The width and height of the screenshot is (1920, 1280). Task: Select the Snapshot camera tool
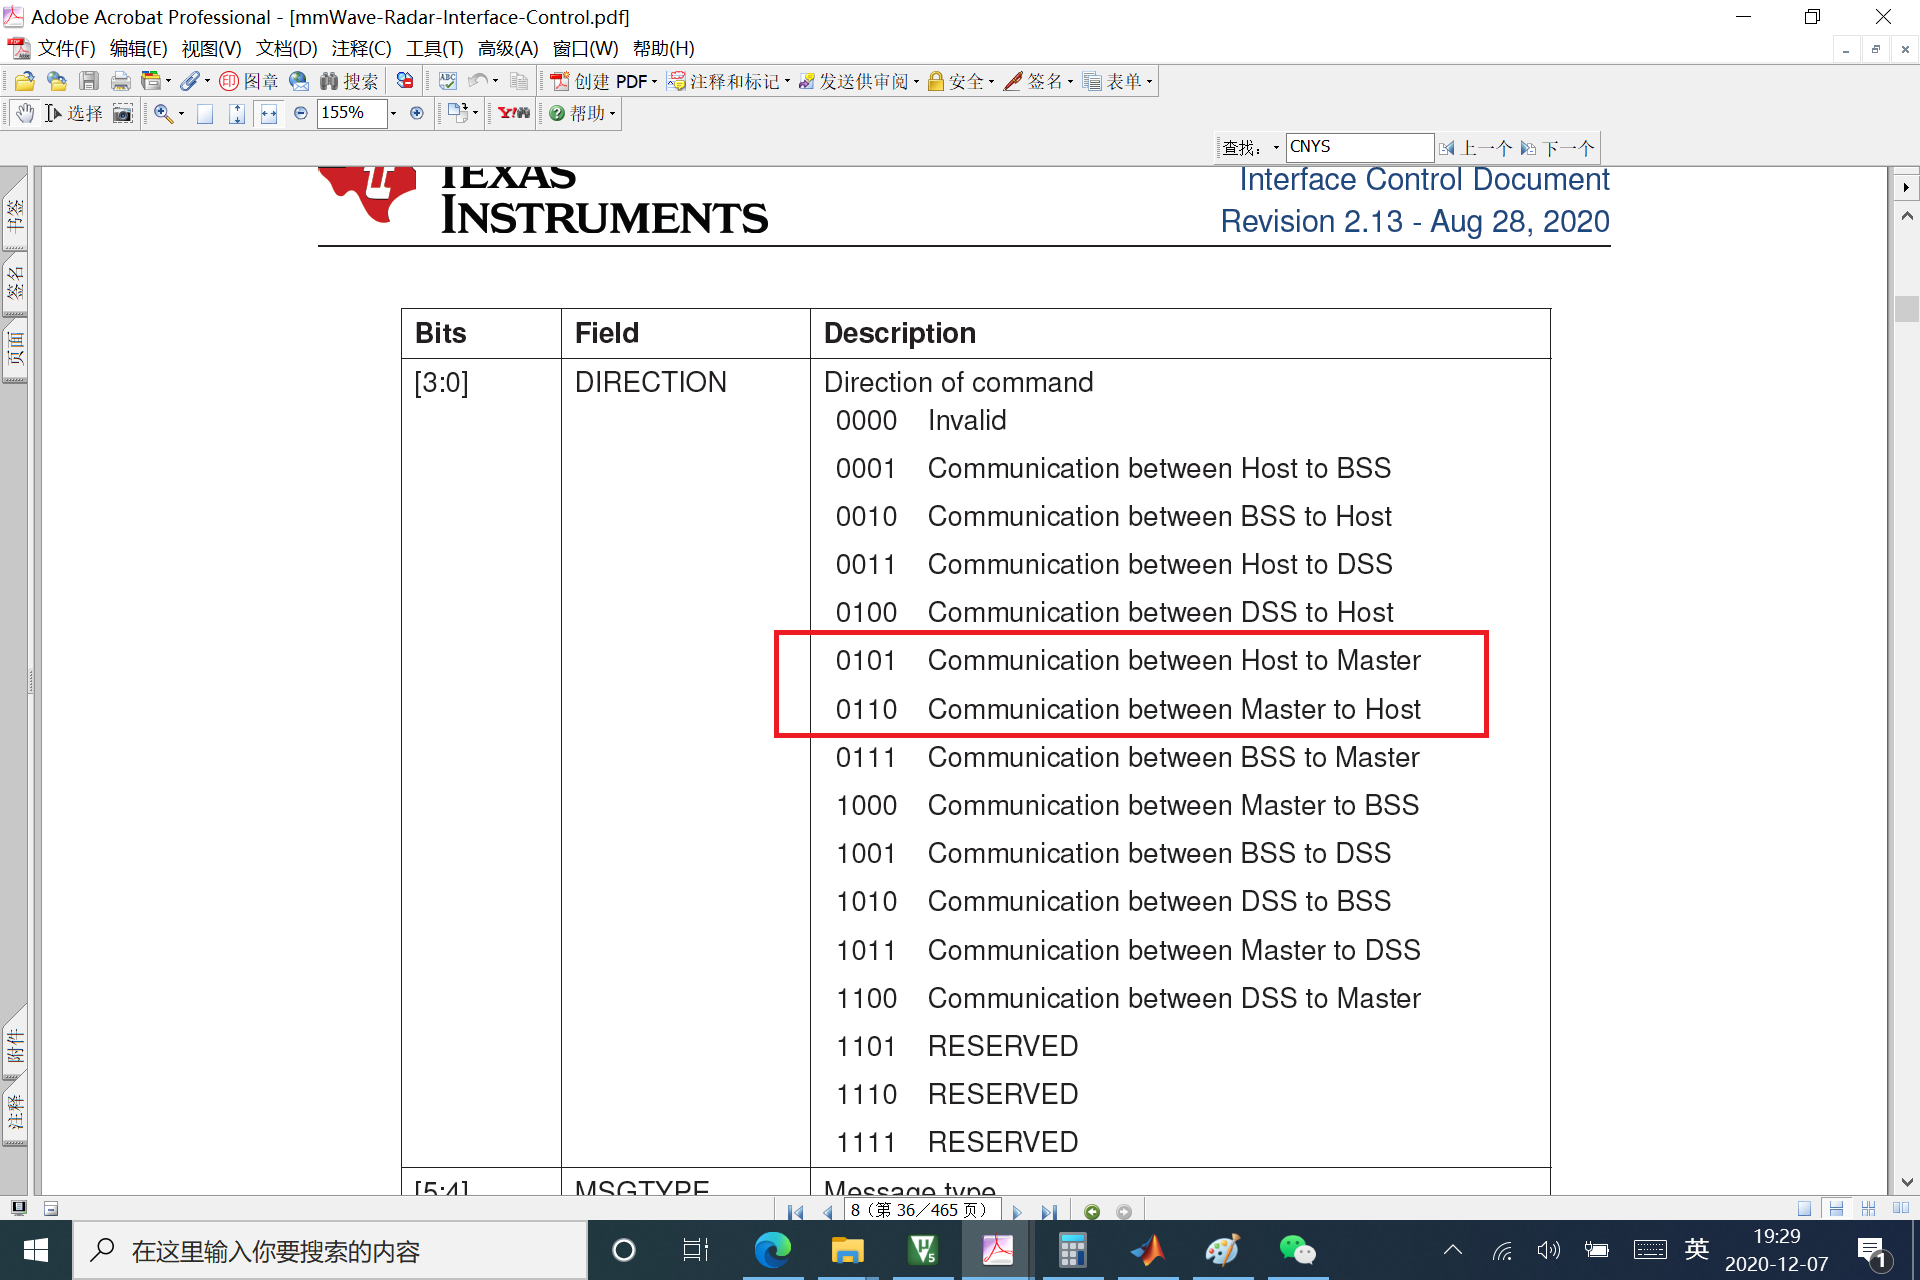pos(124,113)
